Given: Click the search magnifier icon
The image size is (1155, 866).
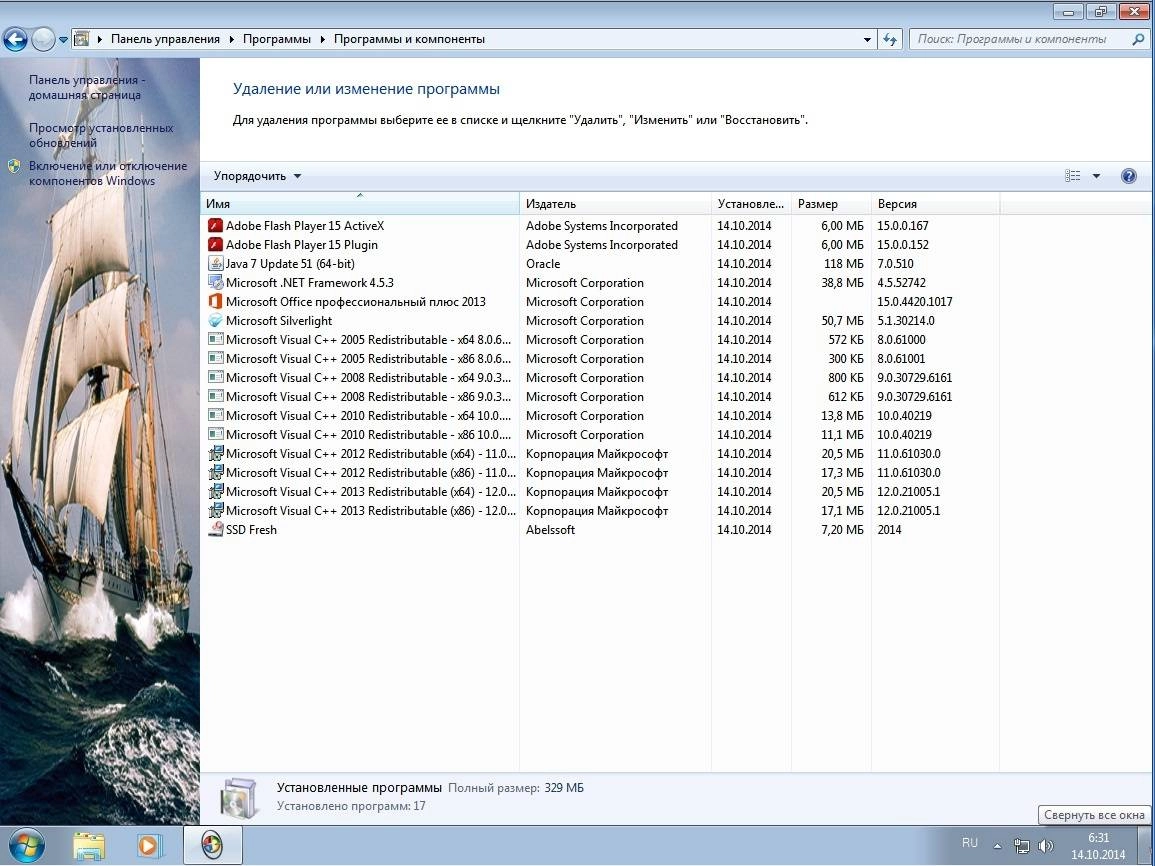Looking at the screenshot, I should (1138, 39).
